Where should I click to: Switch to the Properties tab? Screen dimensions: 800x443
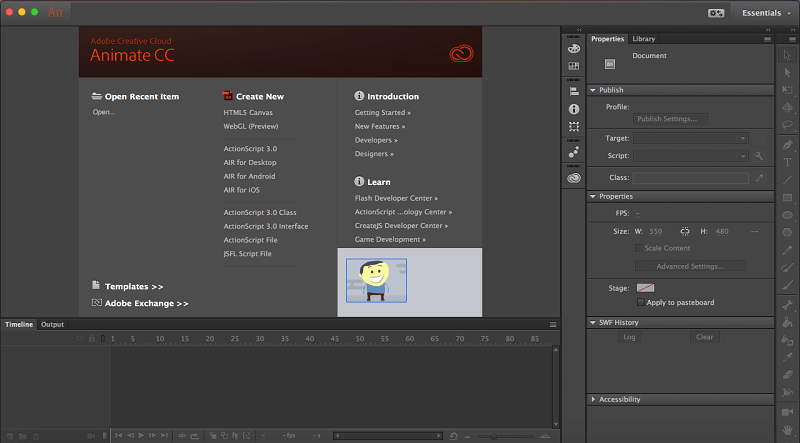point(607,39)
